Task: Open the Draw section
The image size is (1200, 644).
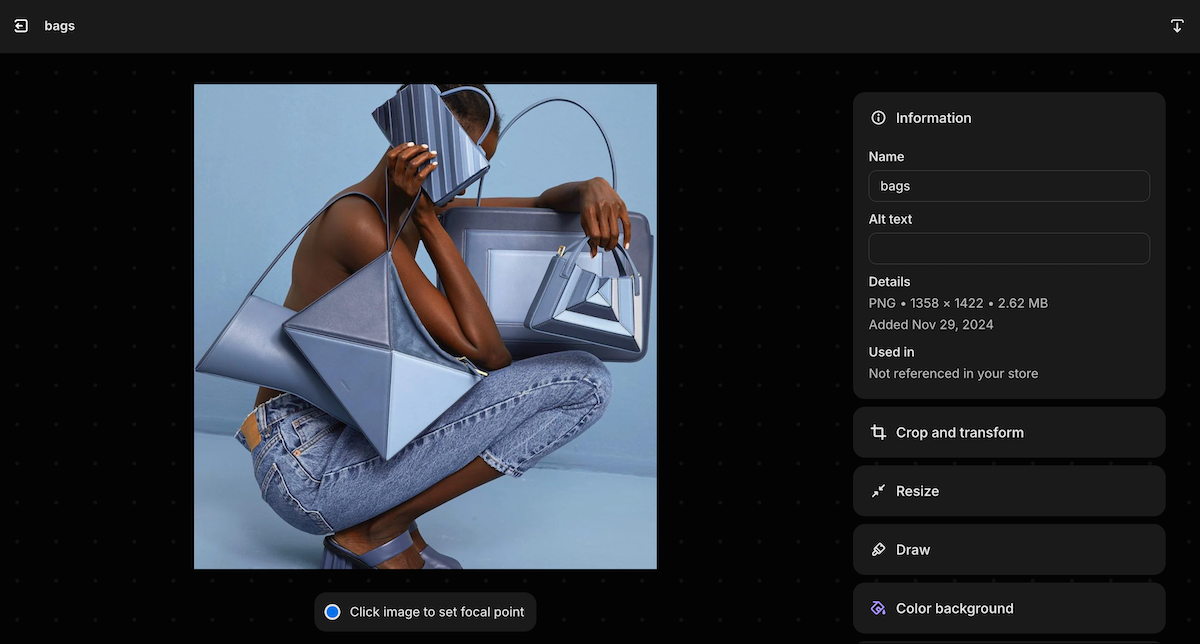Action: click(1008, 550)
